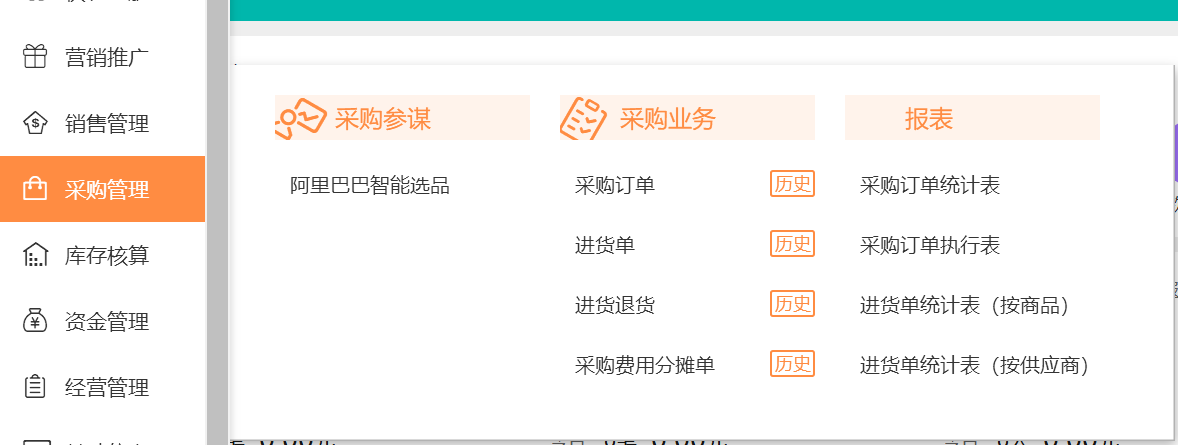Click the warehouse icon beside 库存核算
The height and width of the screenshot is (445, 1178).
pos(35,256)
